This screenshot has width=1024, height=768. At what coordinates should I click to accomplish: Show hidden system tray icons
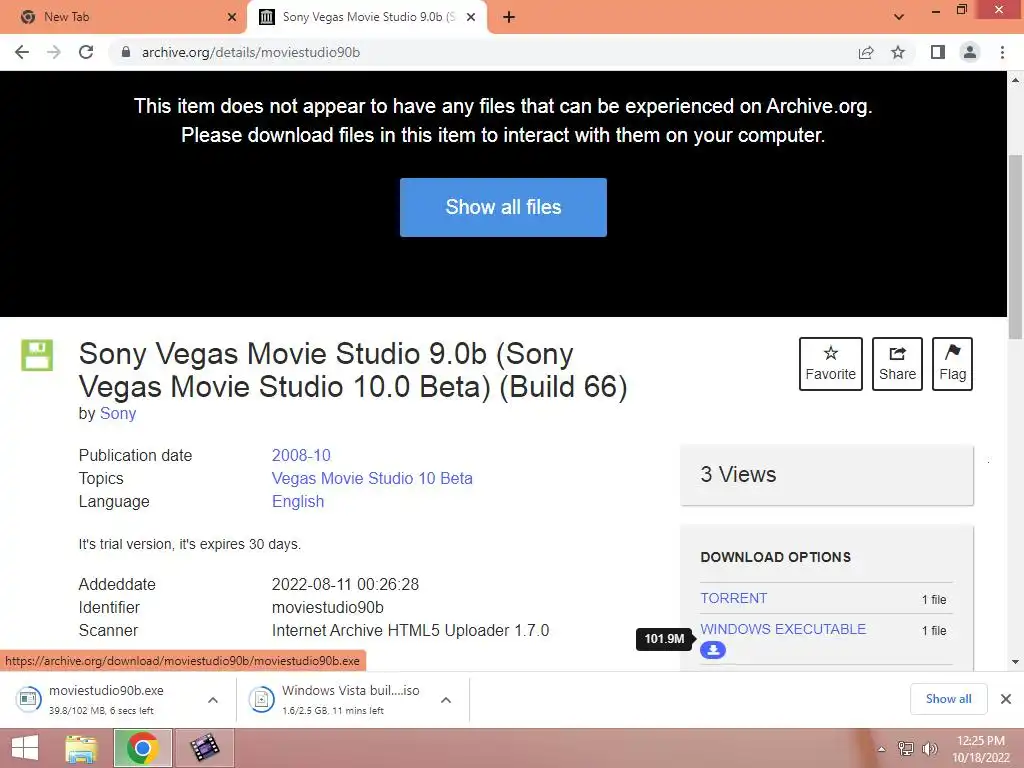pos(881,749)
